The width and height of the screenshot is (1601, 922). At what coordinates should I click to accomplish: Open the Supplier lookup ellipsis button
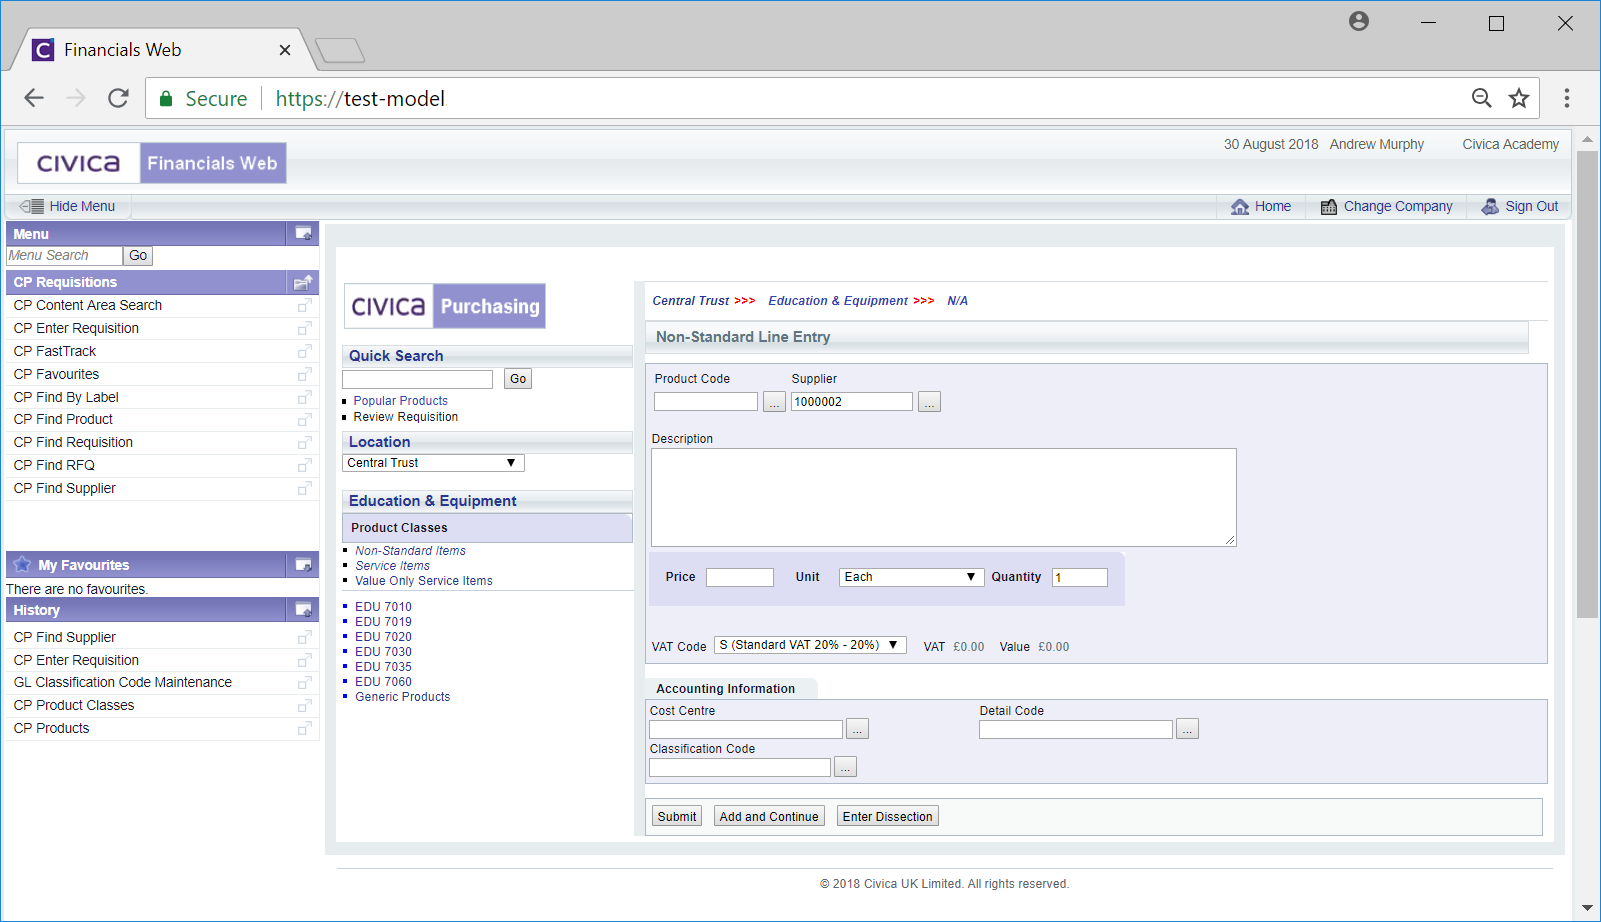pos(929,402)
